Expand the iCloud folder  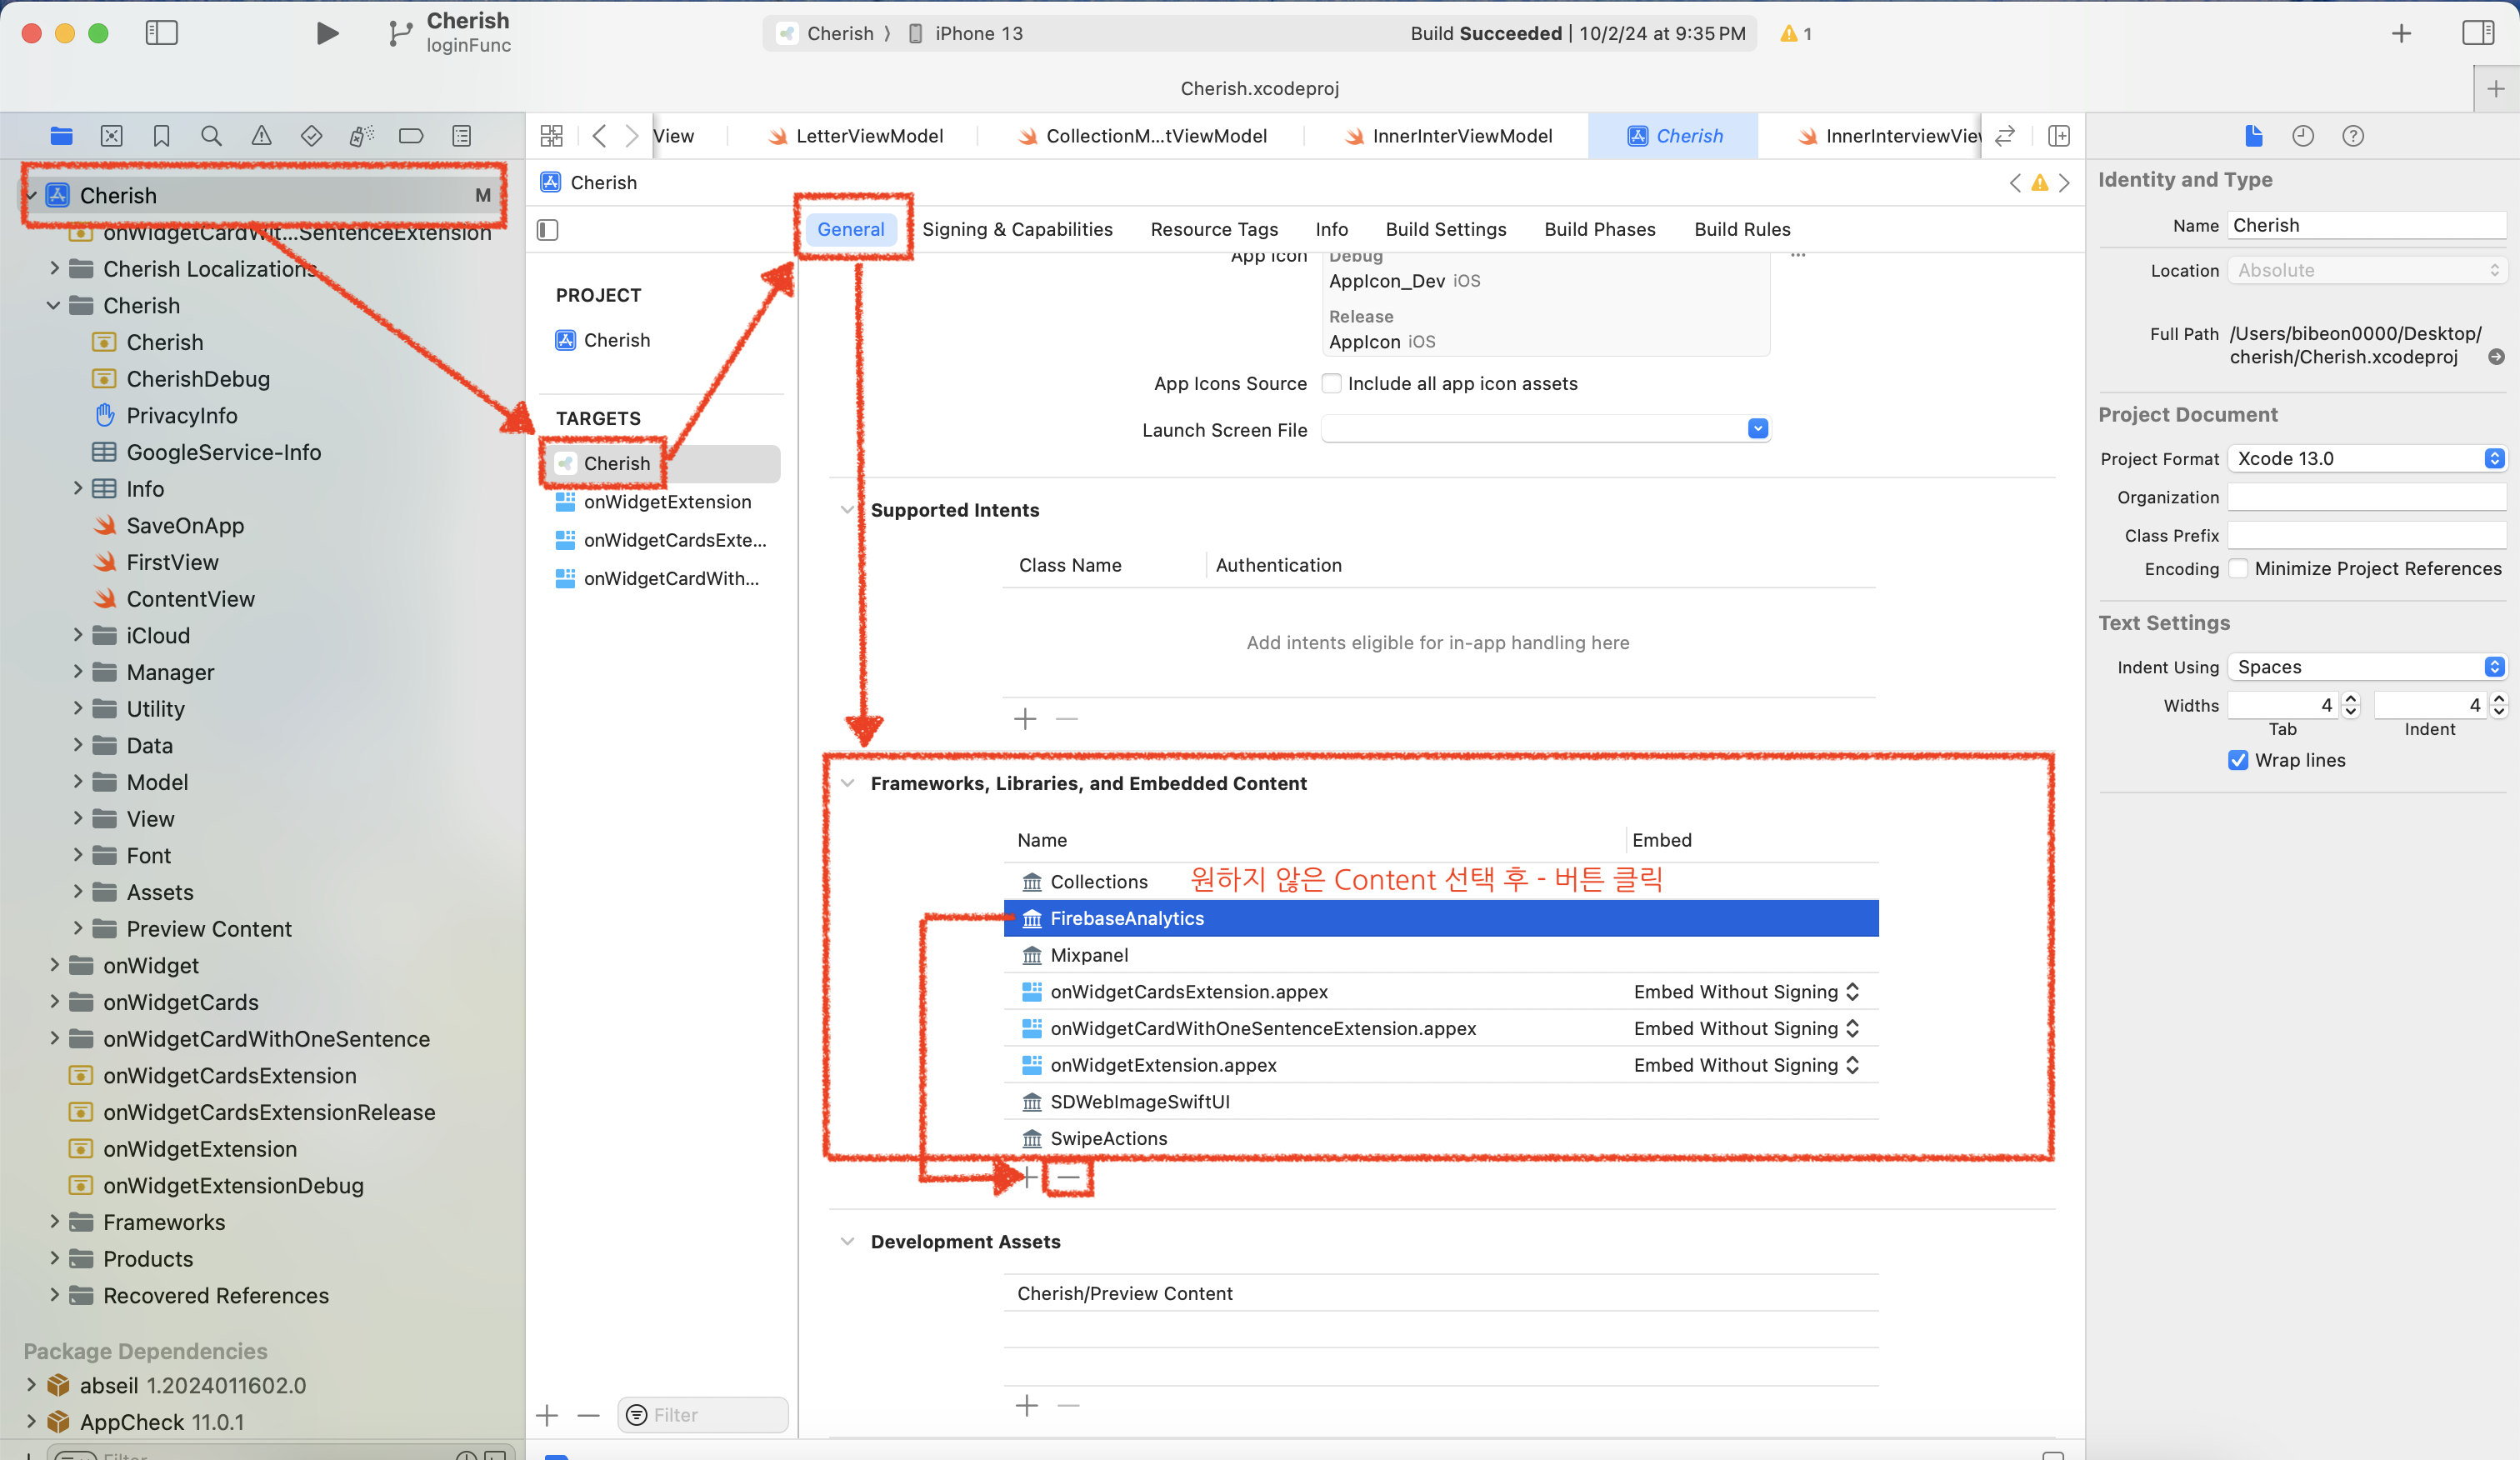click(x=78, y=635)
